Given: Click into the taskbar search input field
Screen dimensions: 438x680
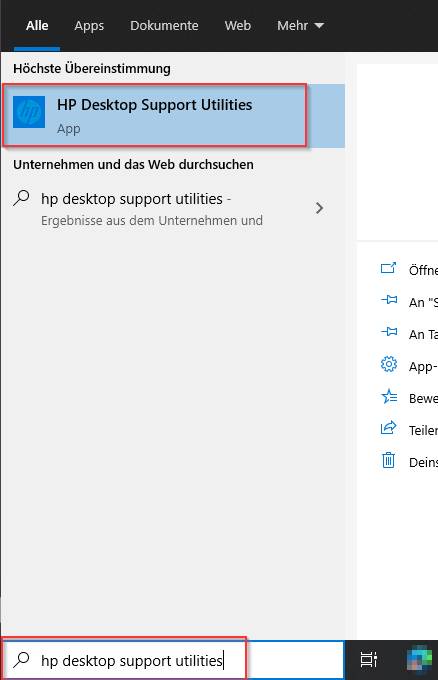Looking at the screenshot, I should click(173, 660).
